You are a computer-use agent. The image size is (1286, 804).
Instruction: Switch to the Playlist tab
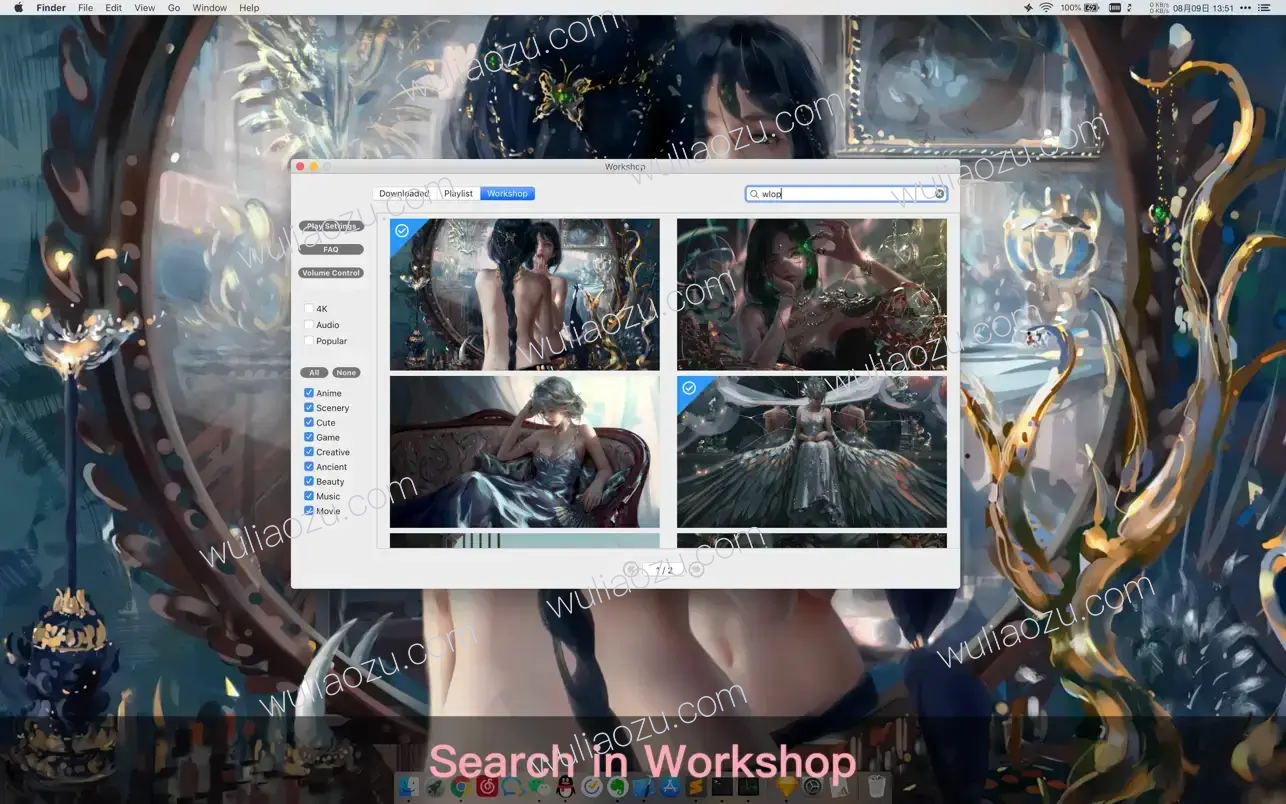458,194
